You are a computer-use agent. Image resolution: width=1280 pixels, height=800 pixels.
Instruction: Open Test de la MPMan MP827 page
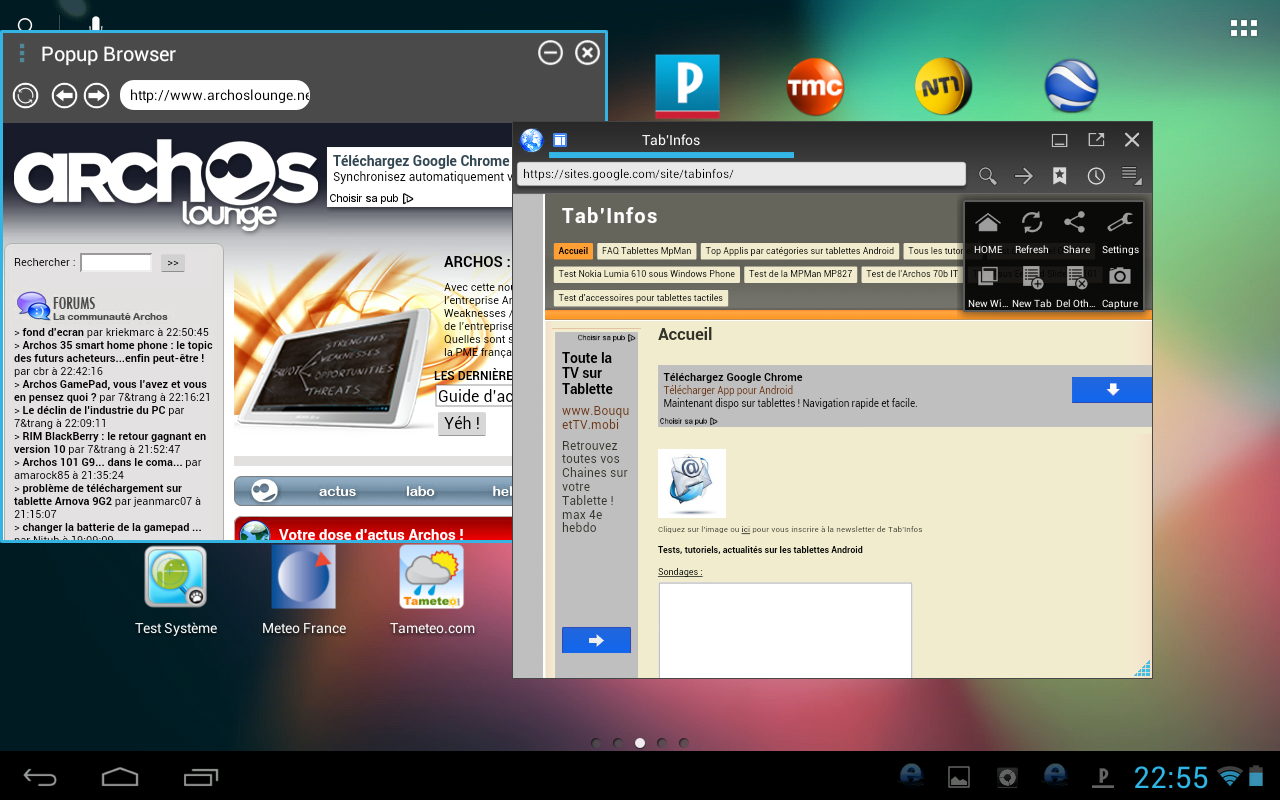click(800, 274)
